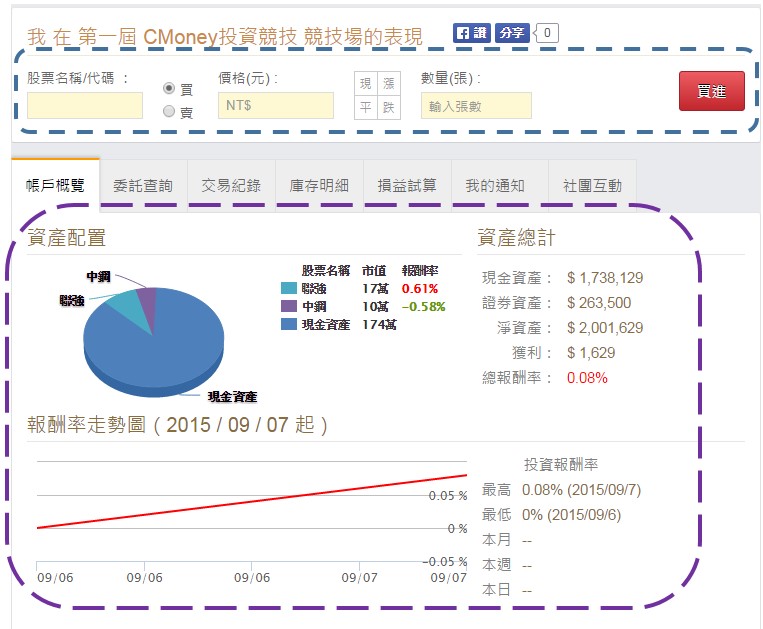Click the 10萬 market value entry
Image resolution: width=763 pixels, height=629 pixels.
point(376,306)
